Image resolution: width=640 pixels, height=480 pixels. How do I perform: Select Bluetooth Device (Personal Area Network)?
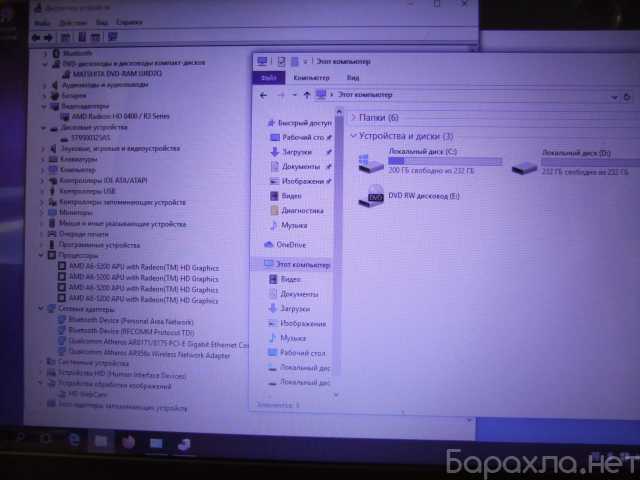pyautogui.click(x=131, y=321)
